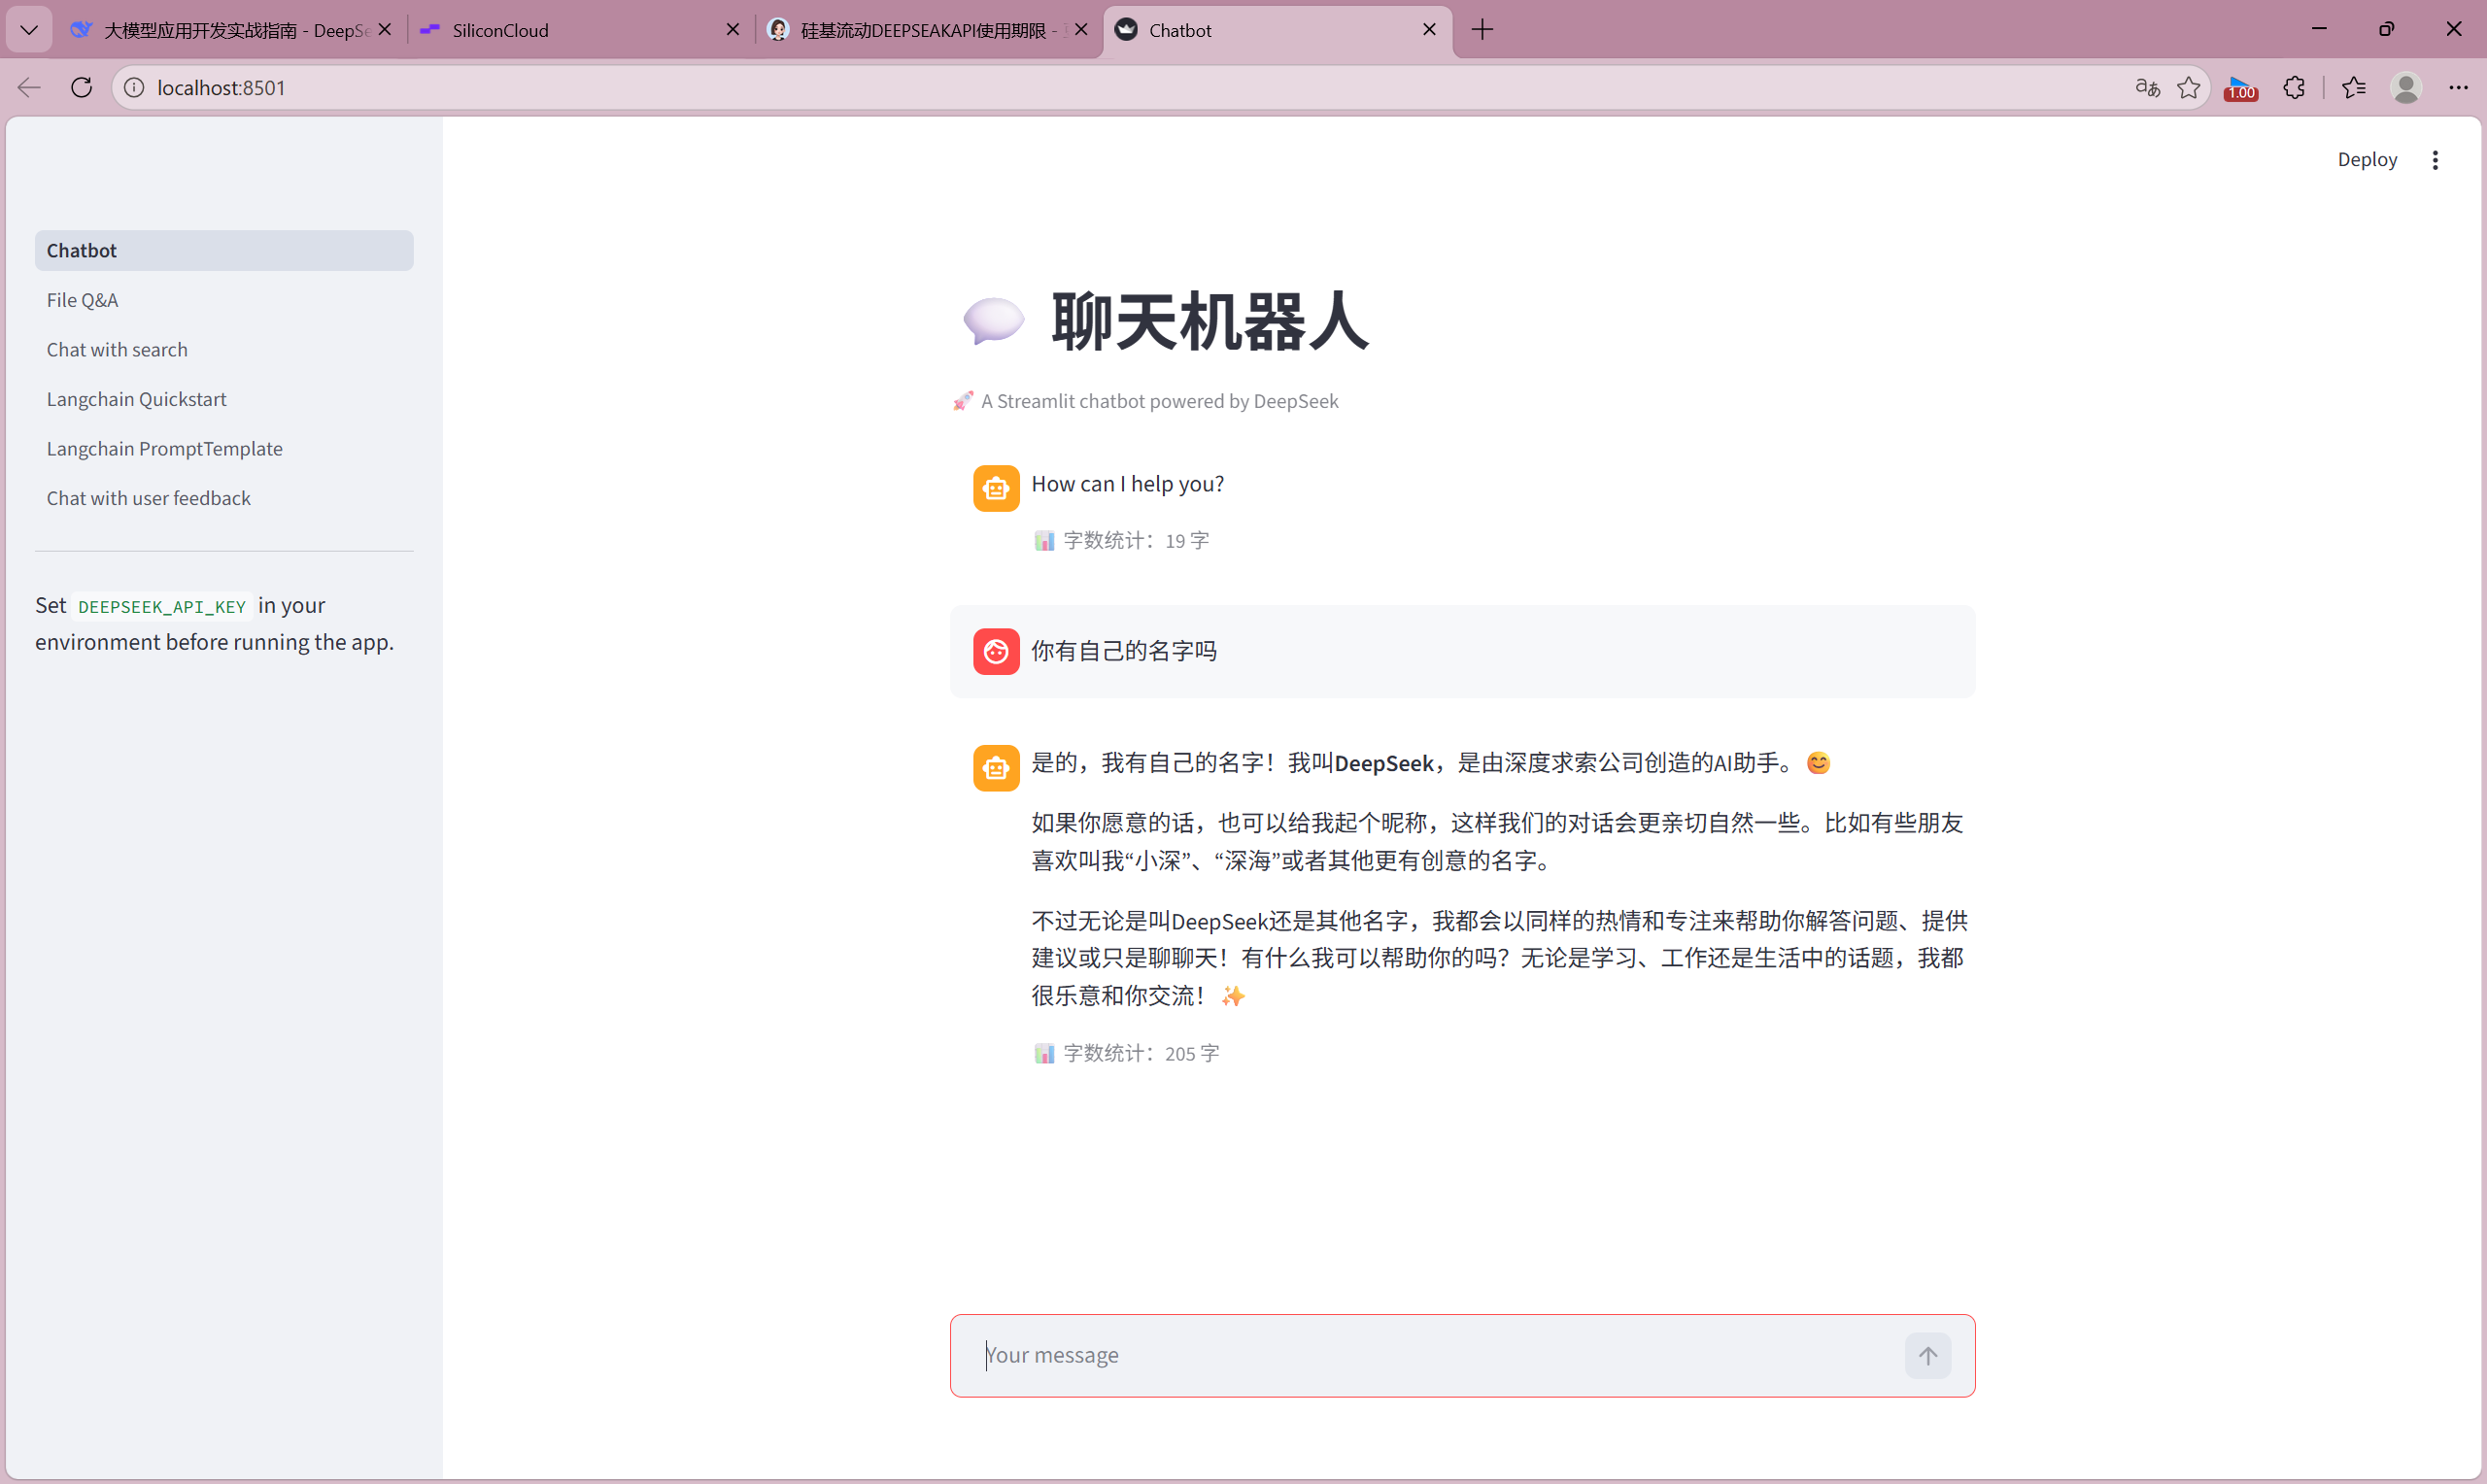This screenshot has height=1484, width=2487.
Task: Open the red 1.00 extension icon
Action: pyautogui.click(x=2241, y=88)
